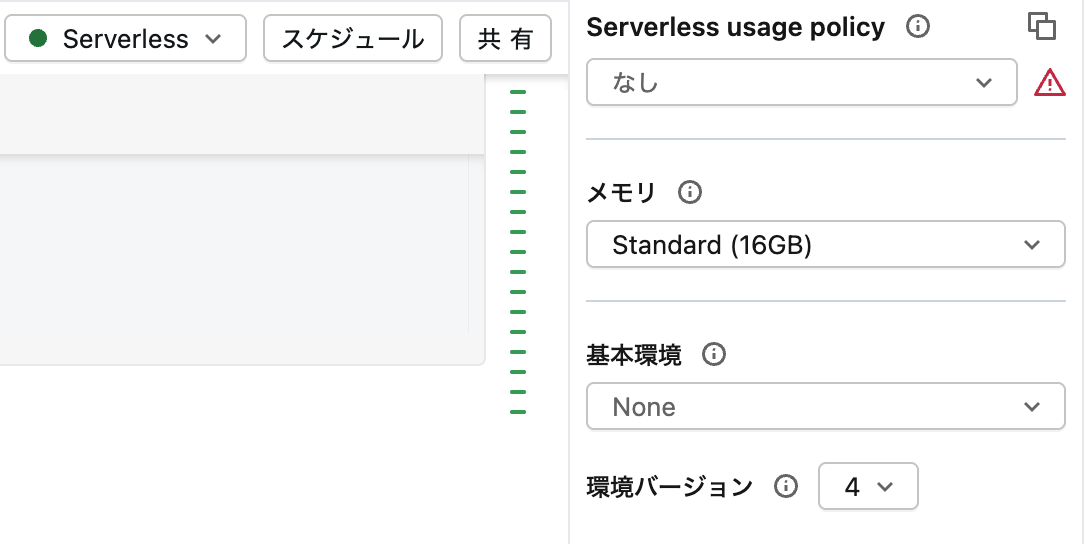Open the None base environment dropdown

826,406
